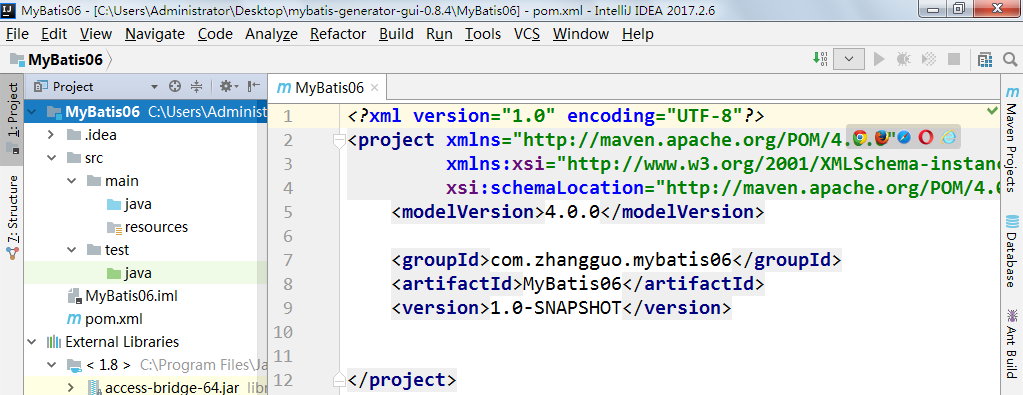
Task: Expand the access-bridge-64.jar node
Action: [x=72, y=387]
